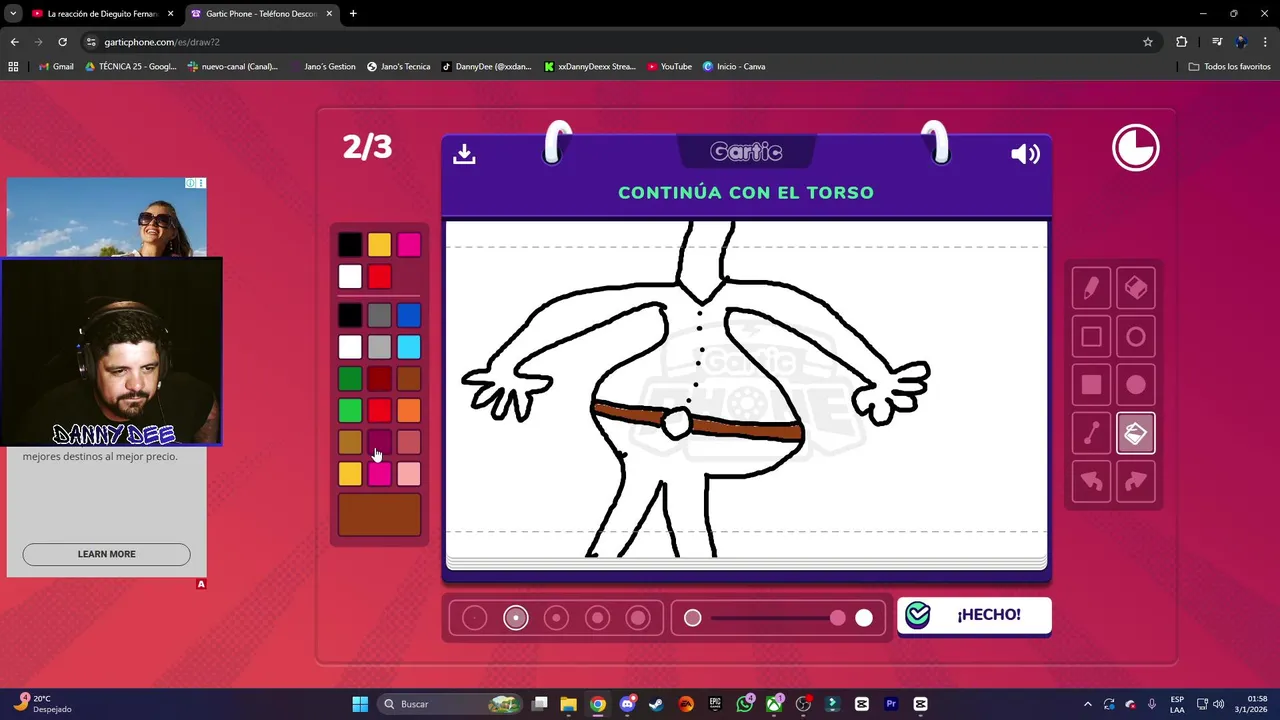The height and width of the screenshot is (720, 1280).
Task: Click the Buscar taskbar search box
Action: (x=450, y=704)
